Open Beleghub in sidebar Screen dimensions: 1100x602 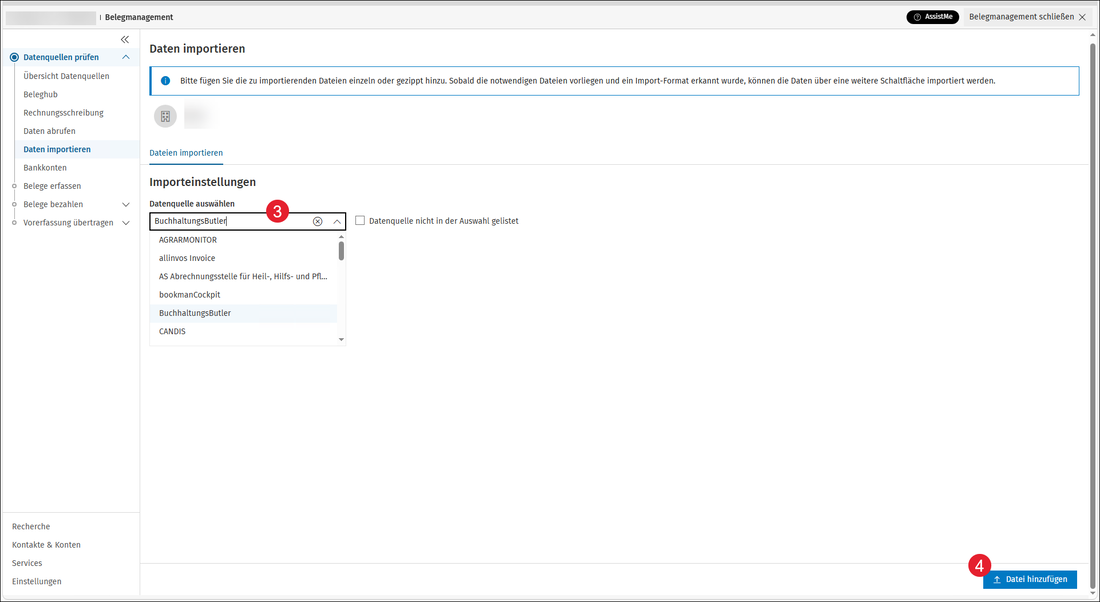click(41, 94)
